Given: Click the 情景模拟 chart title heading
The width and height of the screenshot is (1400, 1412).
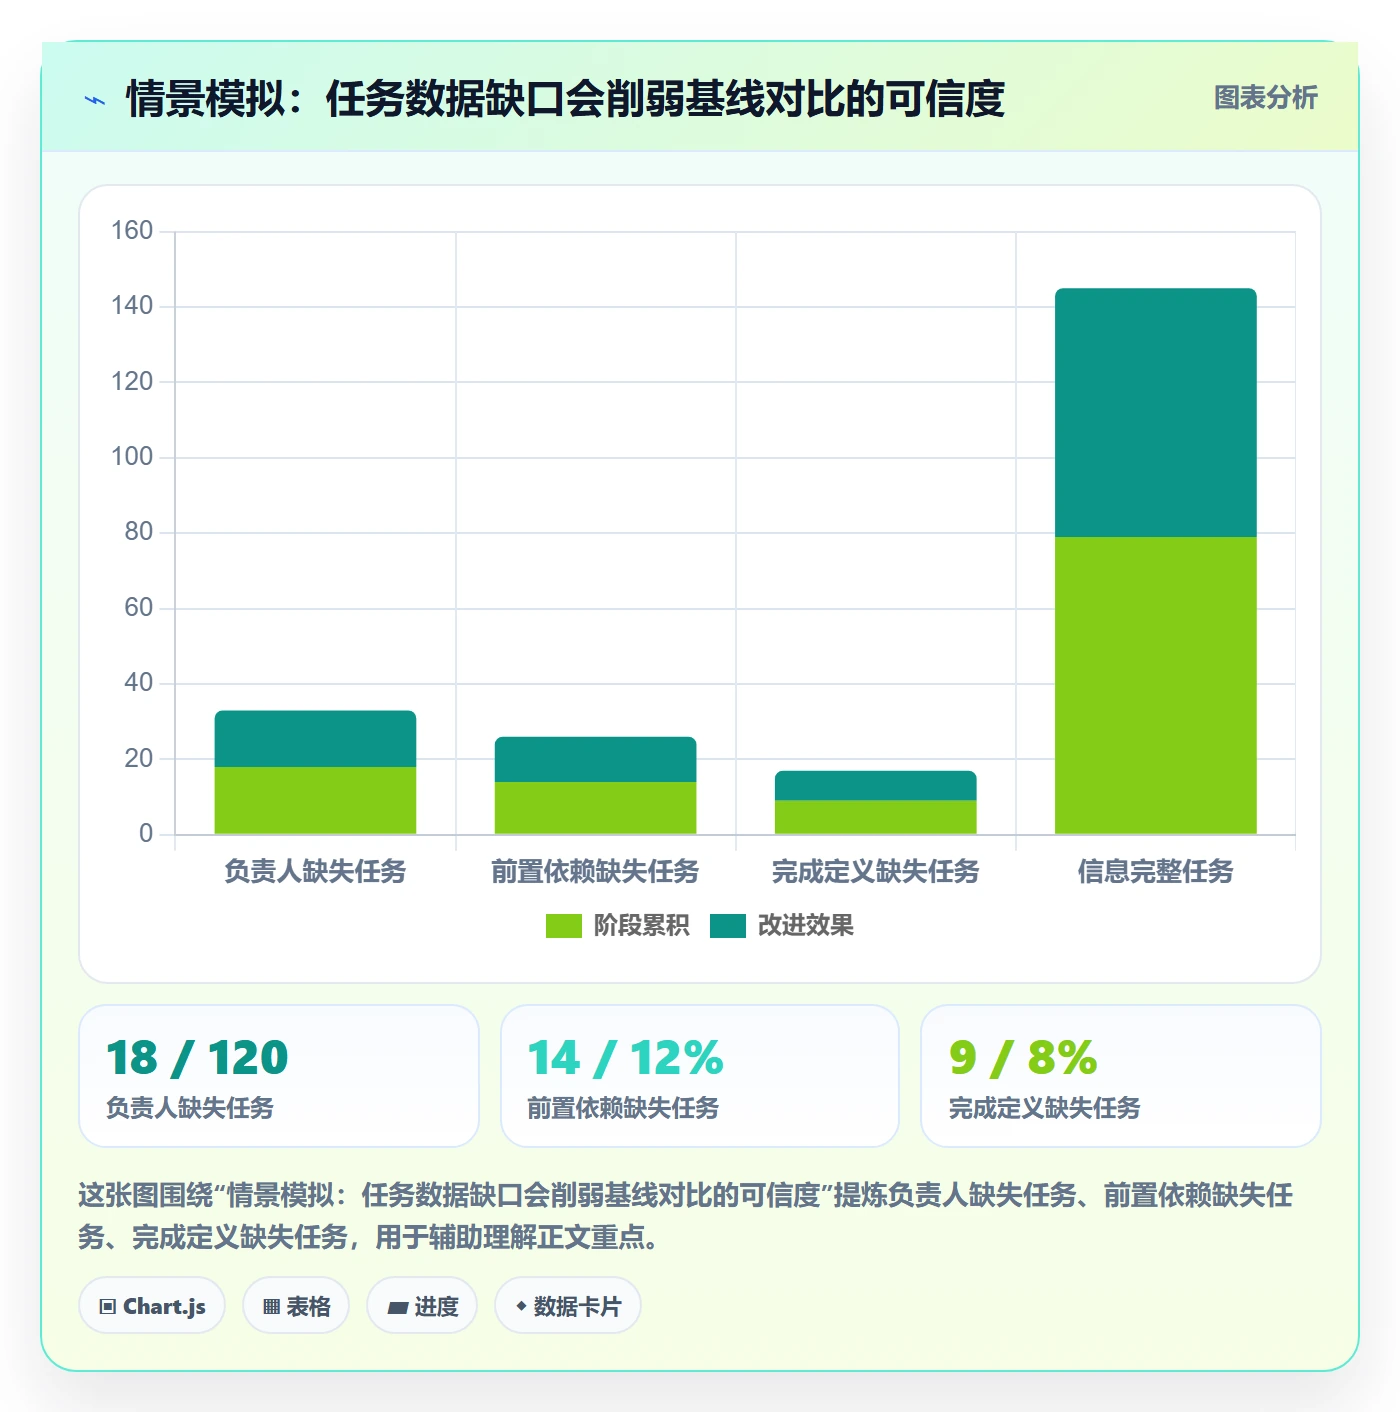Looking at the screenshot, I should pyautogui.click(x=565, y=99).
